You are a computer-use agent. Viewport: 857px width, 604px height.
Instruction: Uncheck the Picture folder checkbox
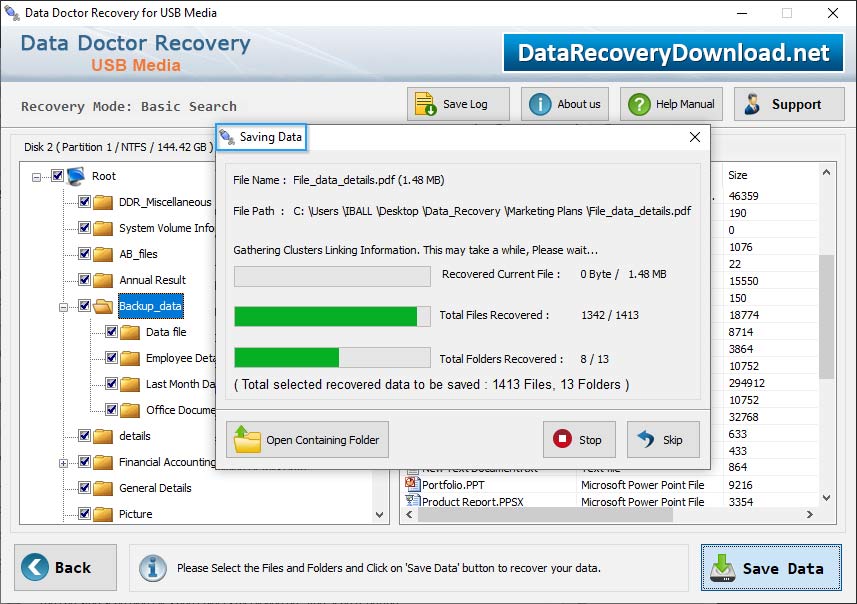point(84,513)
